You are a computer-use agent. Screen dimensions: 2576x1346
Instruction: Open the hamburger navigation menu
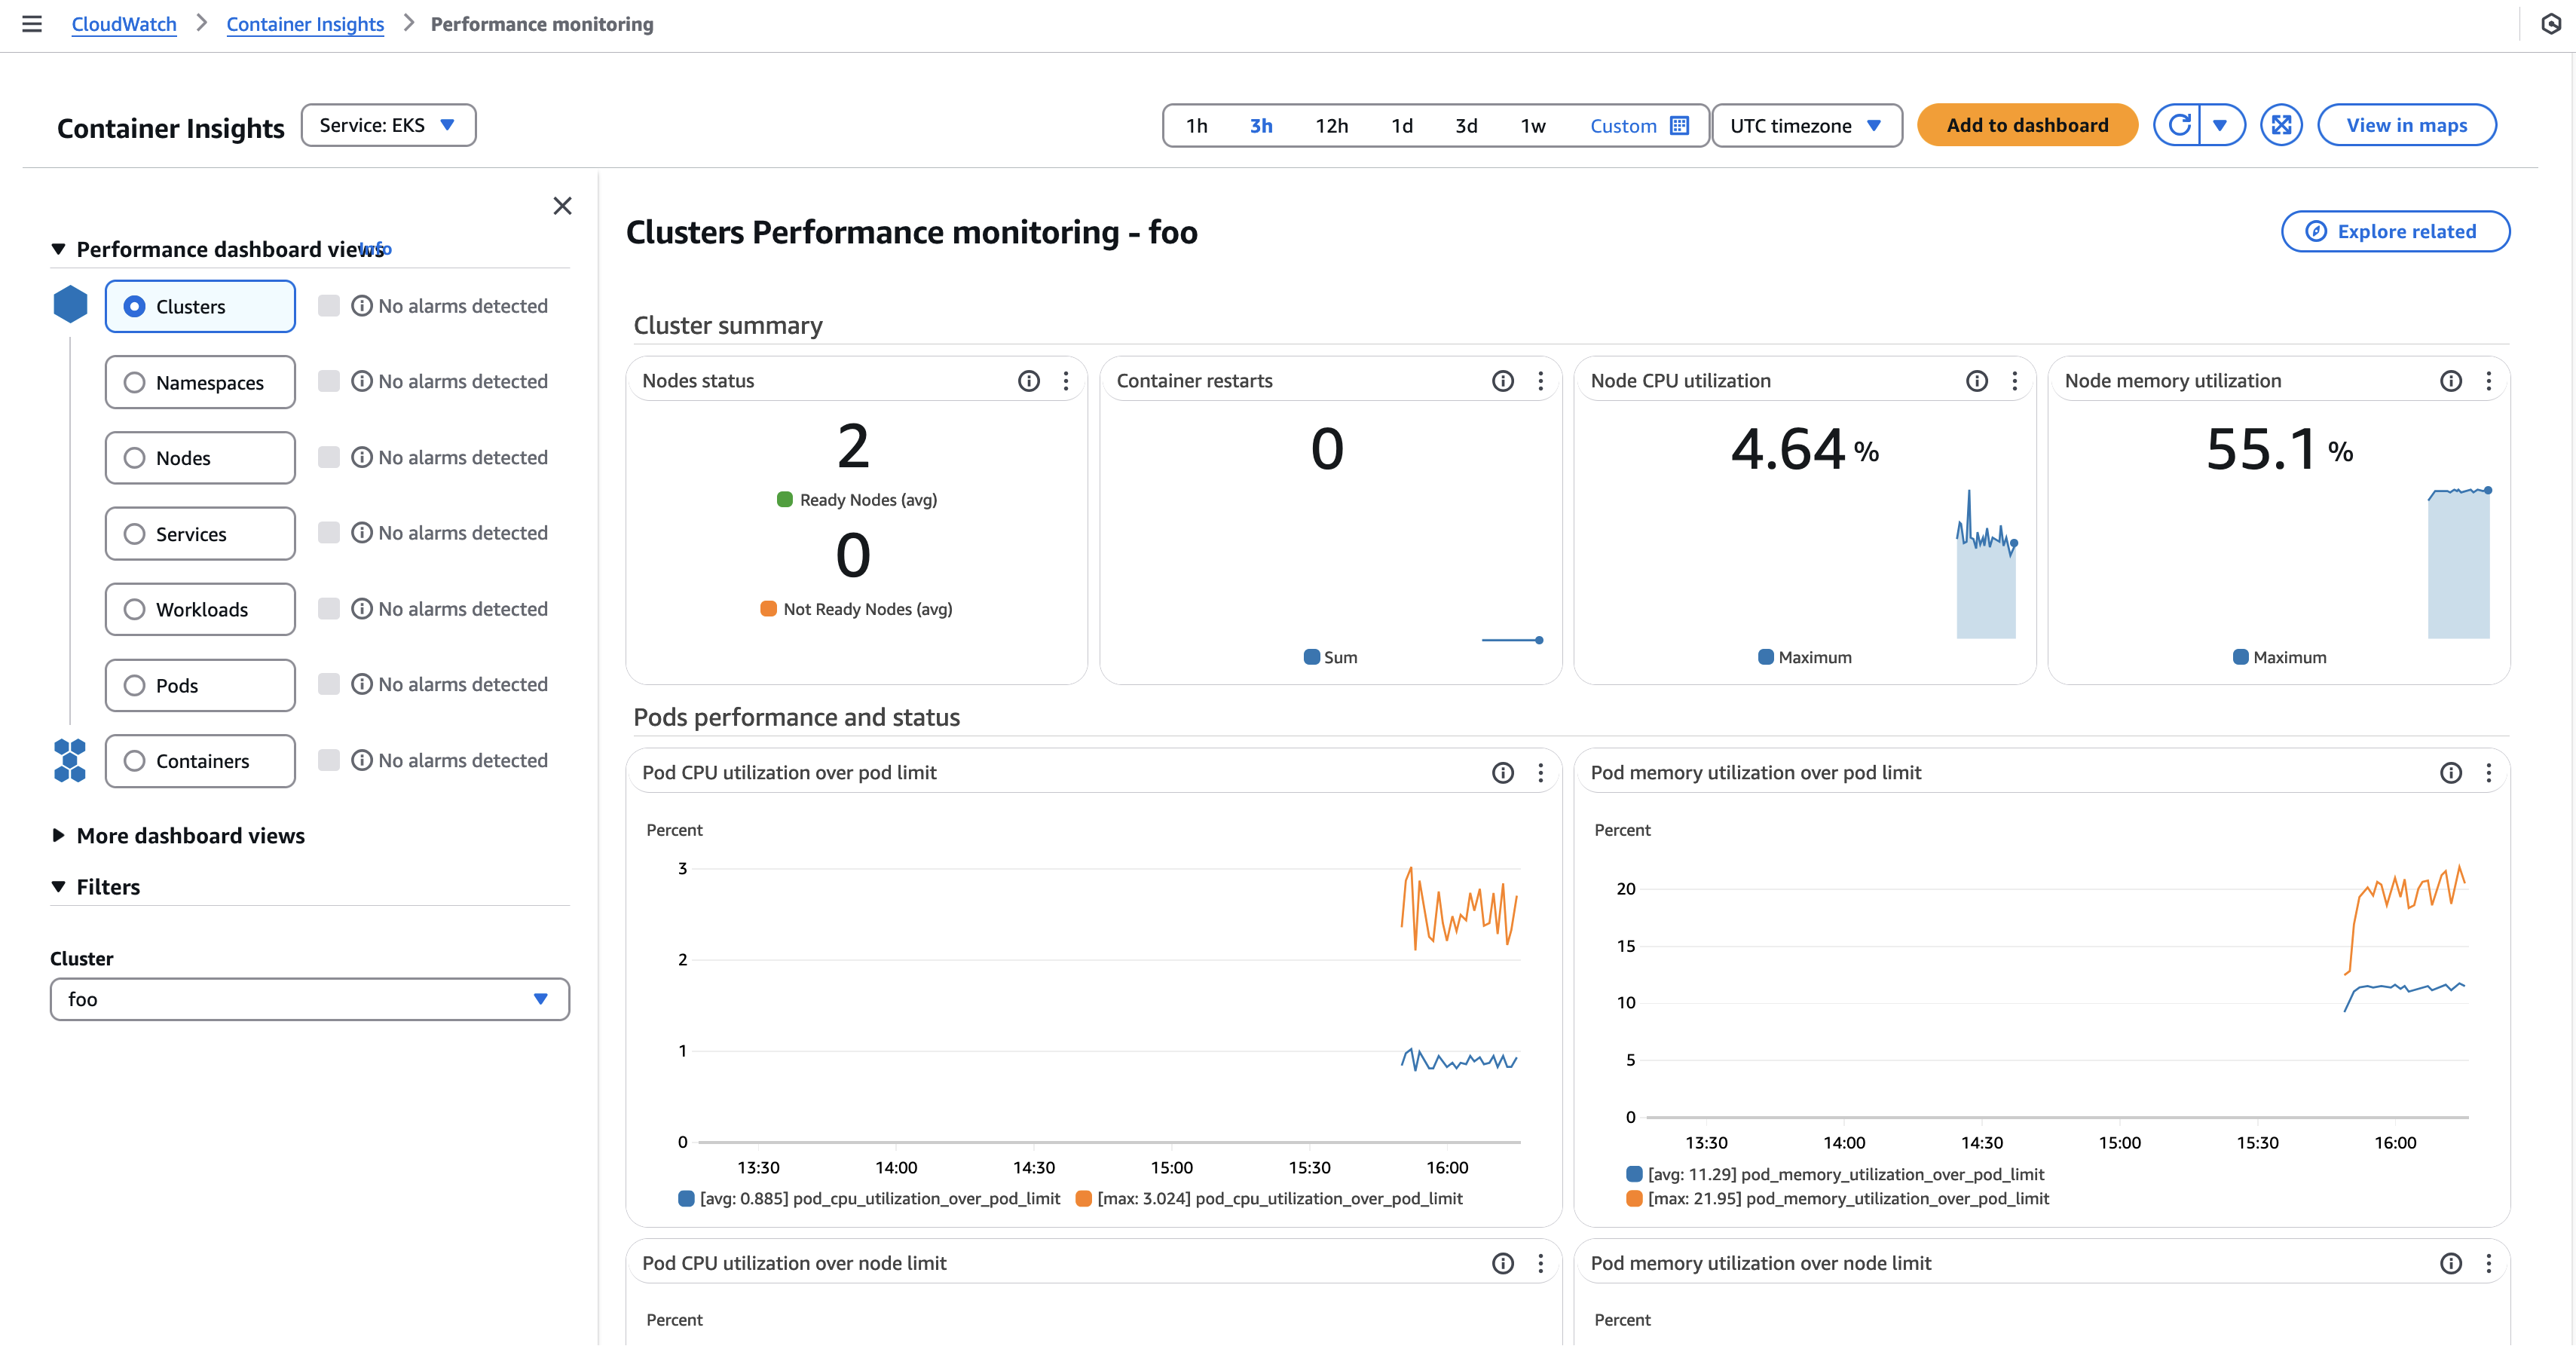[x=32, y=23]
